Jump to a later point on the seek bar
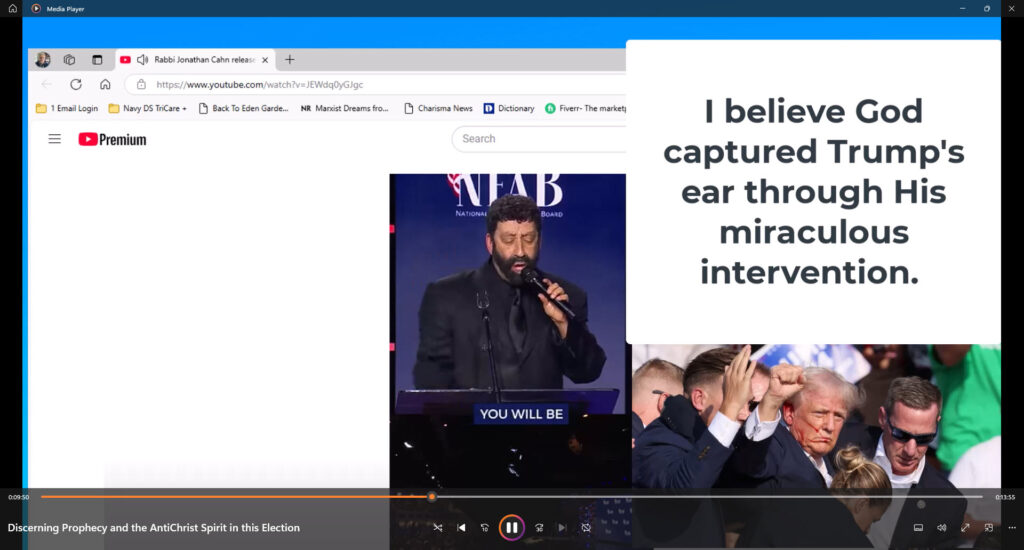The image size is (1024, 550). point(709,497)
